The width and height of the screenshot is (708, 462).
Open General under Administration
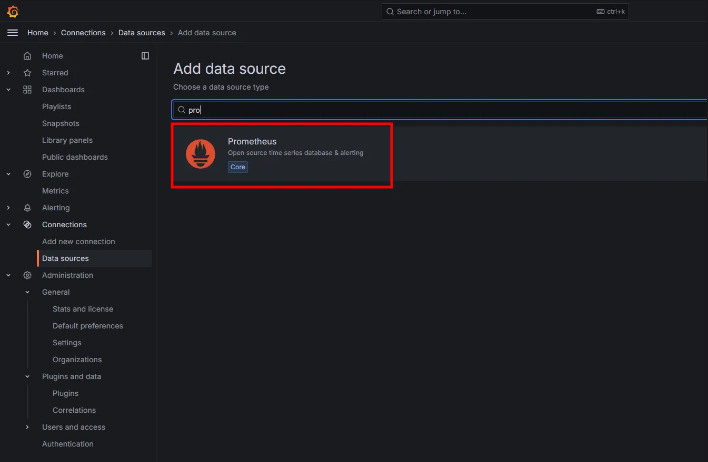(x=56, y=292)
